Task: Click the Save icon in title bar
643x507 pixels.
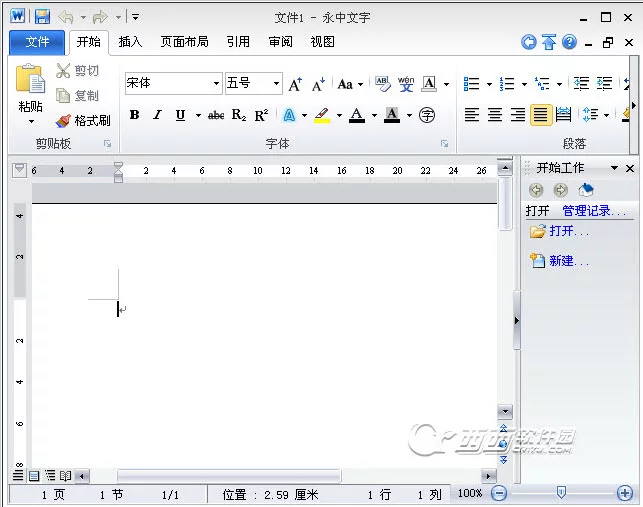Action: coord(42,16)
